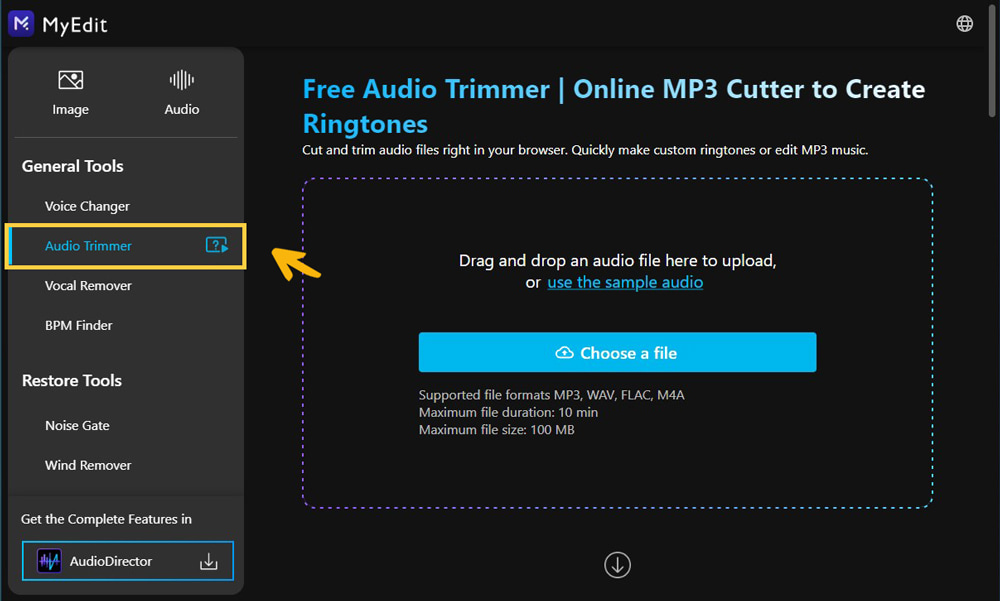Open the Vocal Remover tool
Image resolution: width=1000 pixels, height=601 pixels.
coord(87,285)
